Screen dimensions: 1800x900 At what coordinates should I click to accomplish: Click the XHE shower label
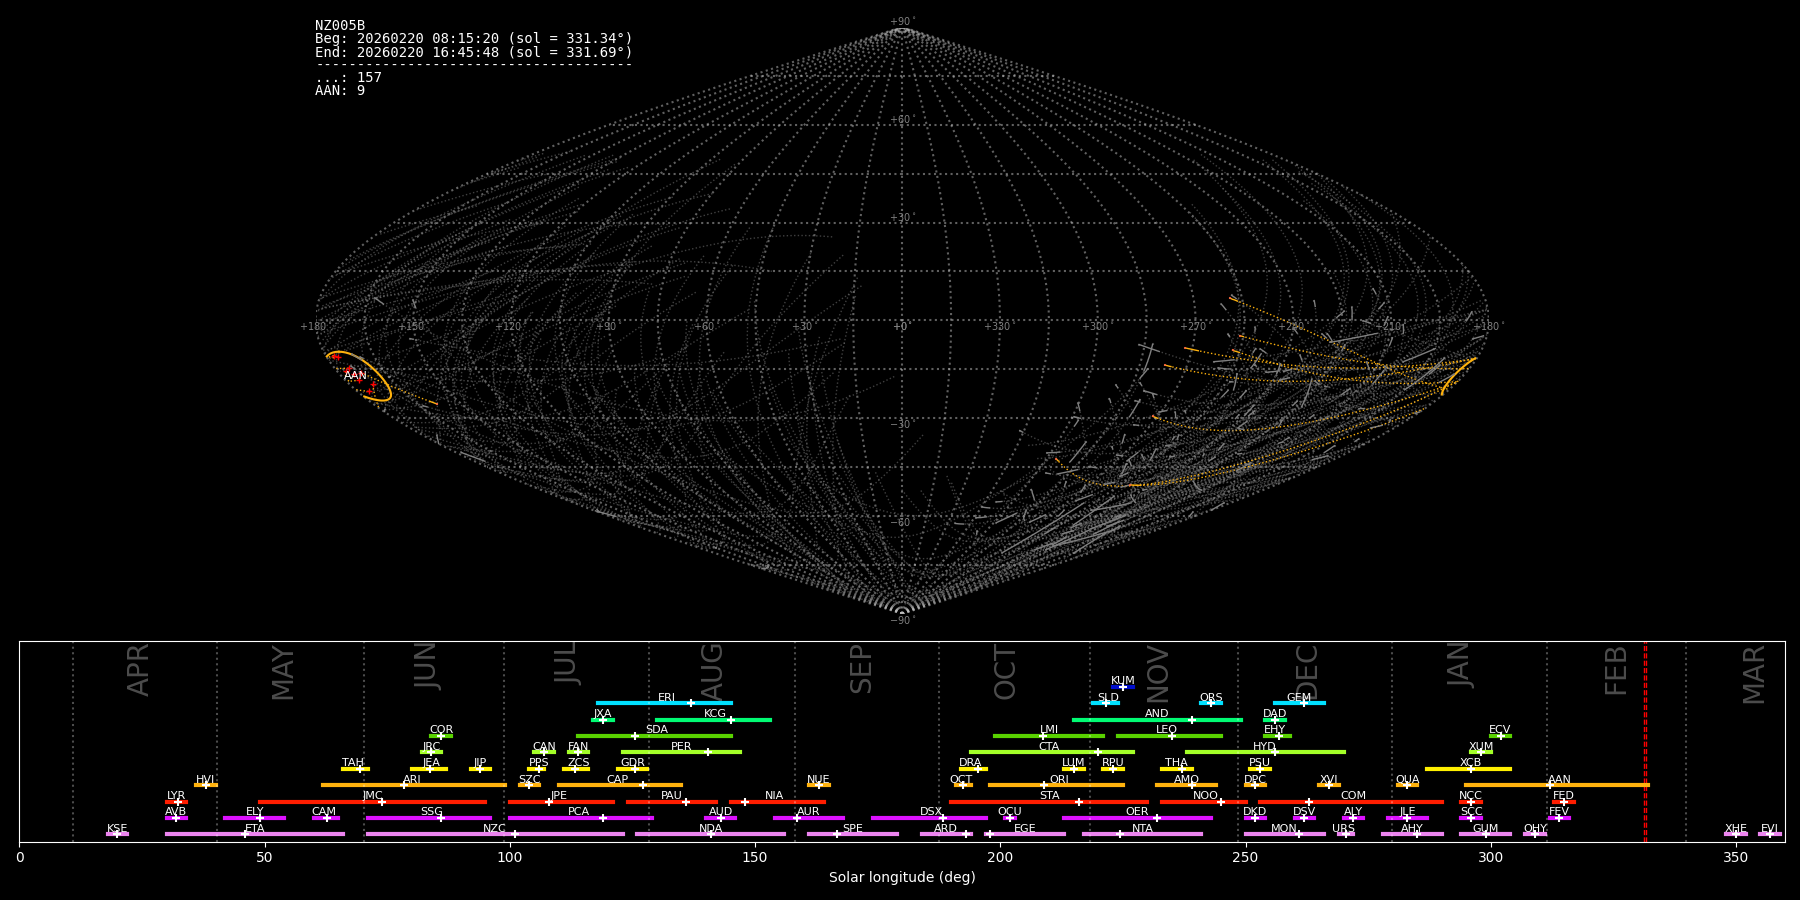pyautogui.click(x=1735, y=829)
